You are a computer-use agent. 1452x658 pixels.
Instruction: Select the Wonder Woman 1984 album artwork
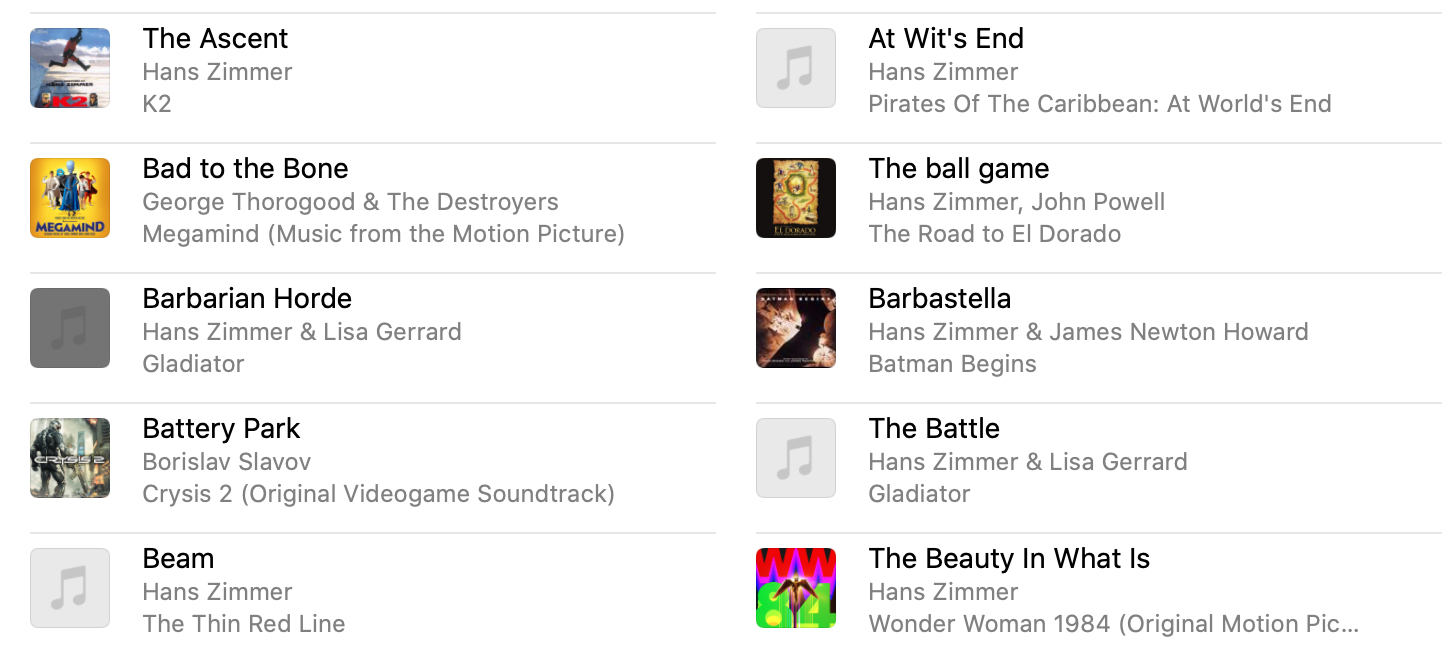tap(796, 588)
